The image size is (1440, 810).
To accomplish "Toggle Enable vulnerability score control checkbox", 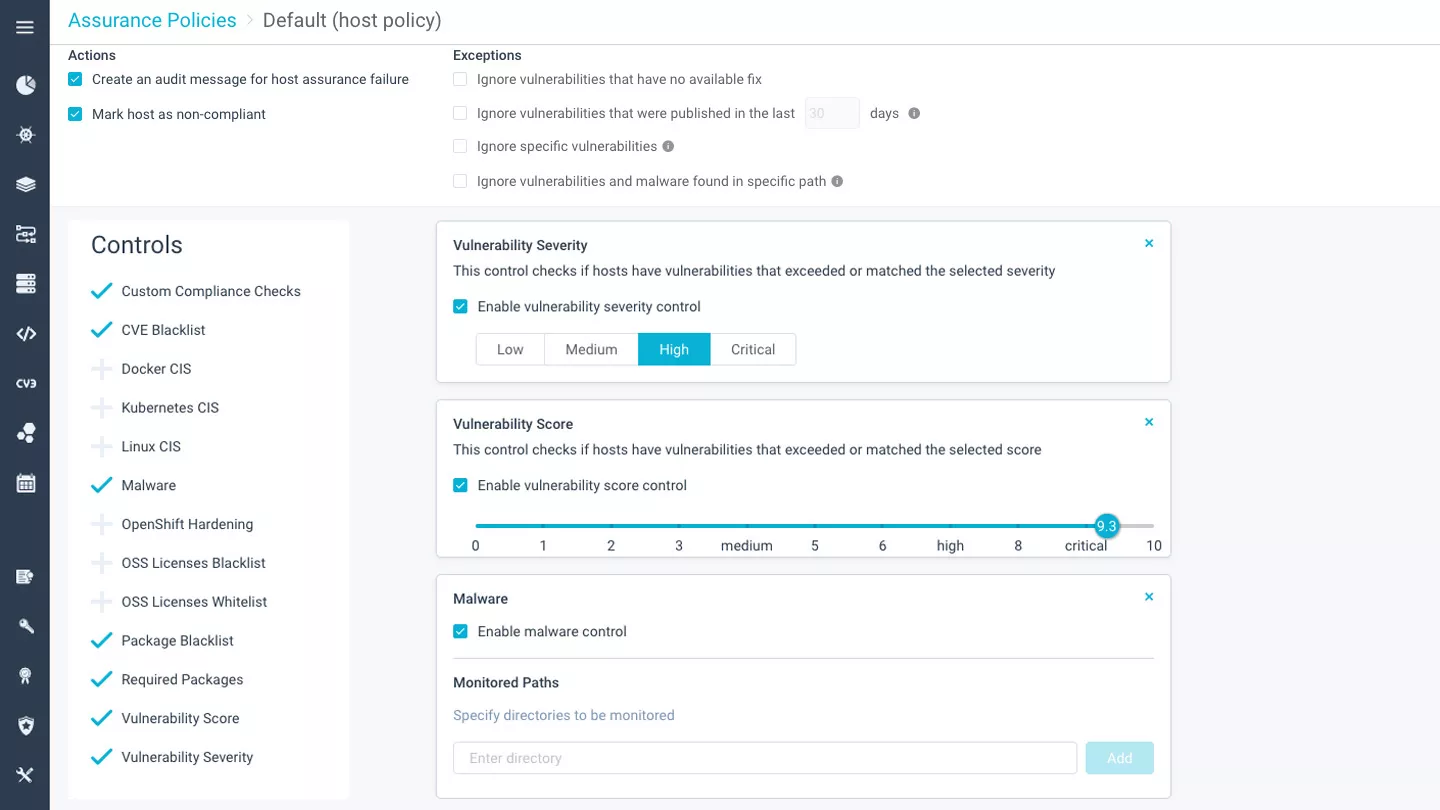I will pyautogui.click(x=460, y=485).
